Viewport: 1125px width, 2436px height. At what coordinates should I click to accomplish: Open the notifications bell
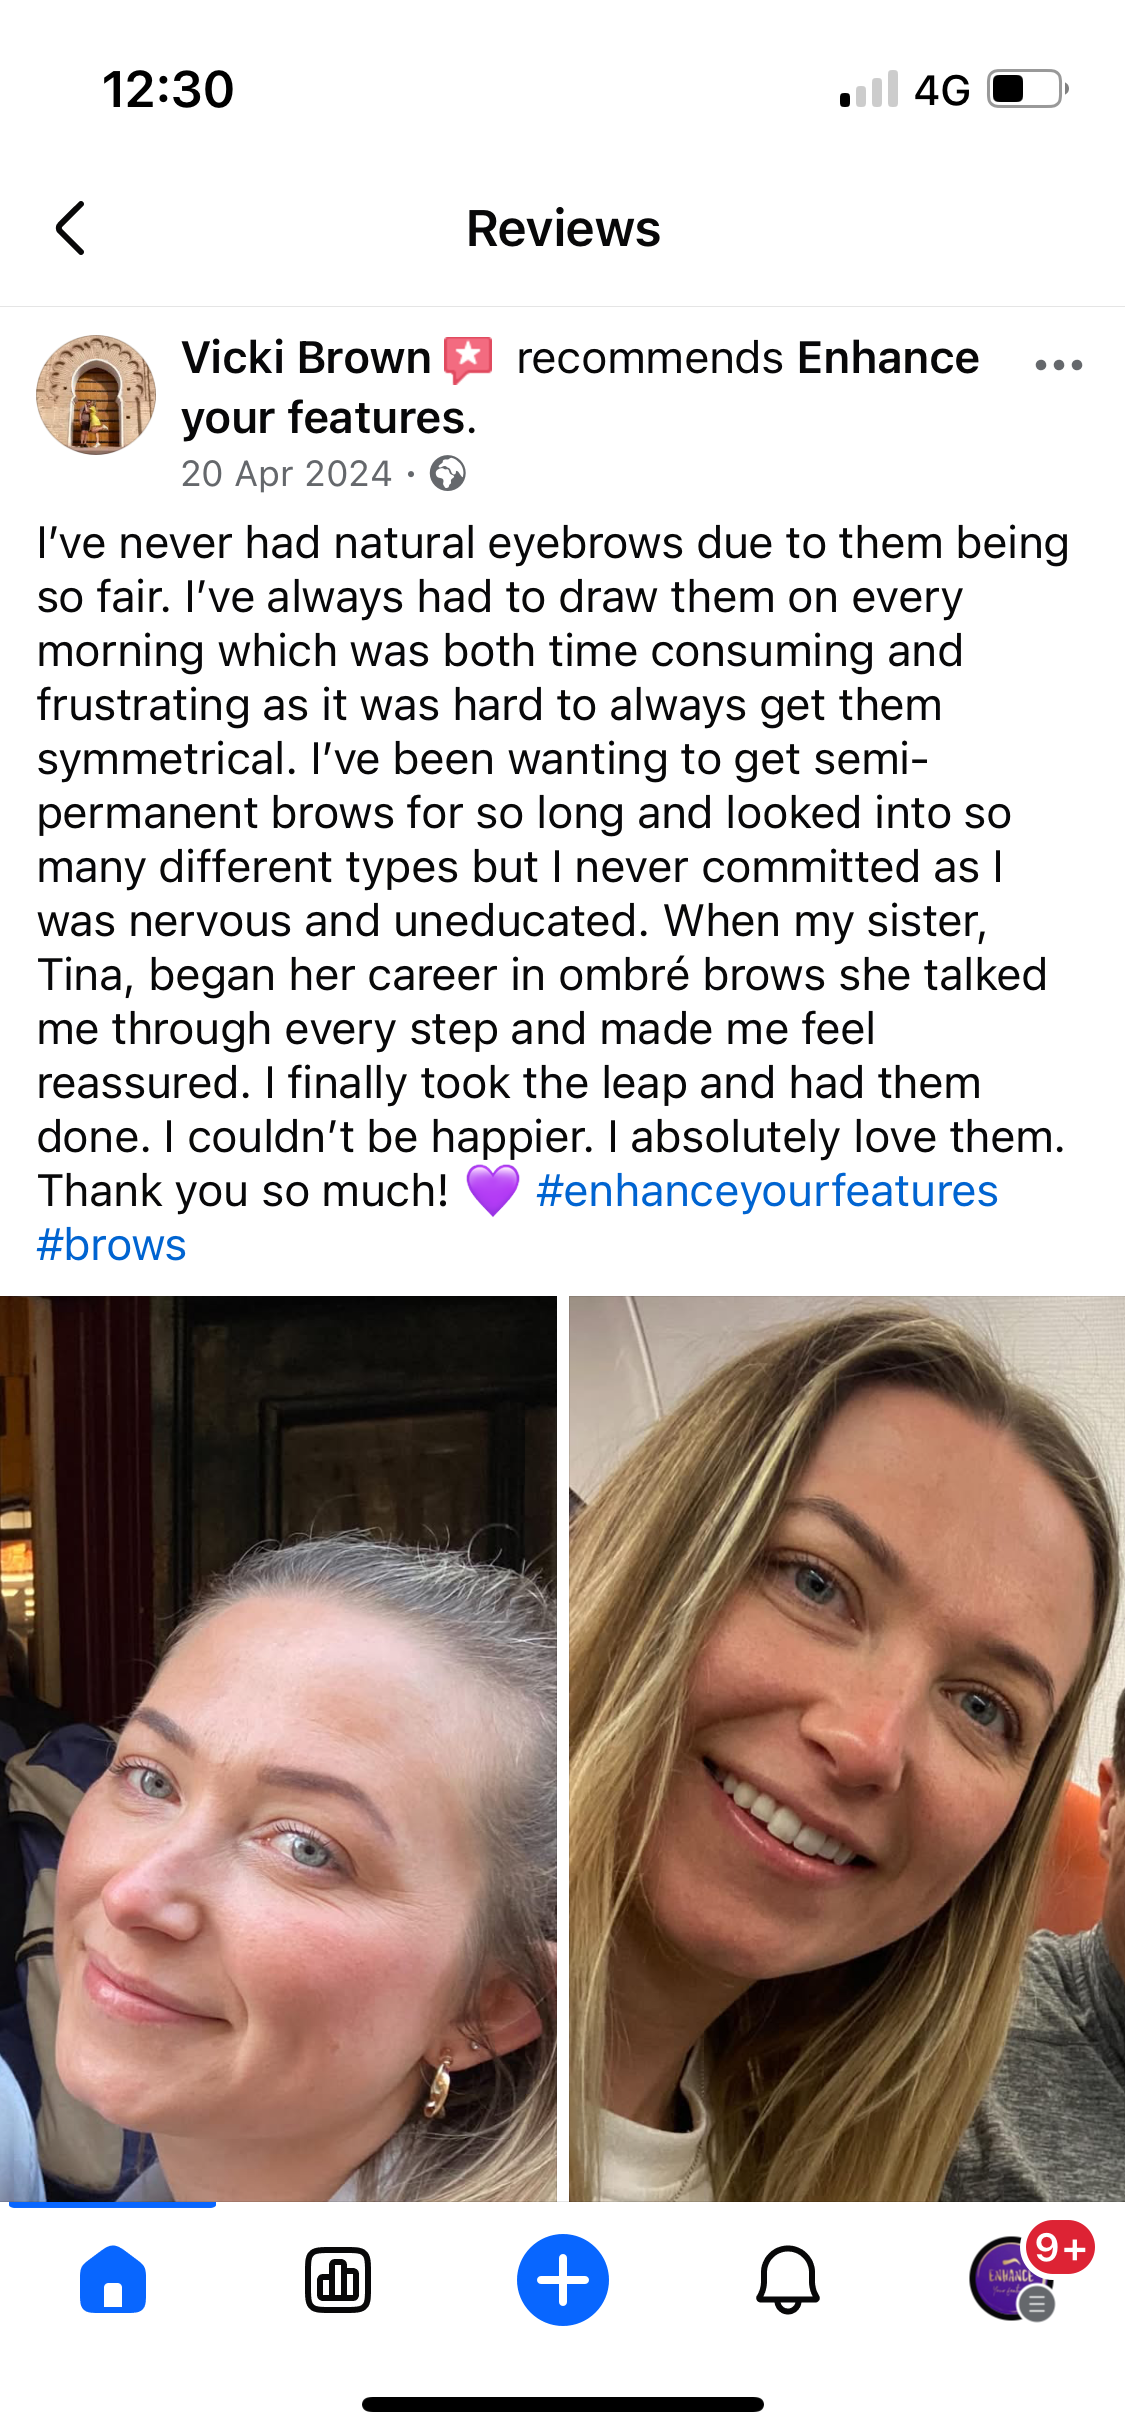[788, 2281]
